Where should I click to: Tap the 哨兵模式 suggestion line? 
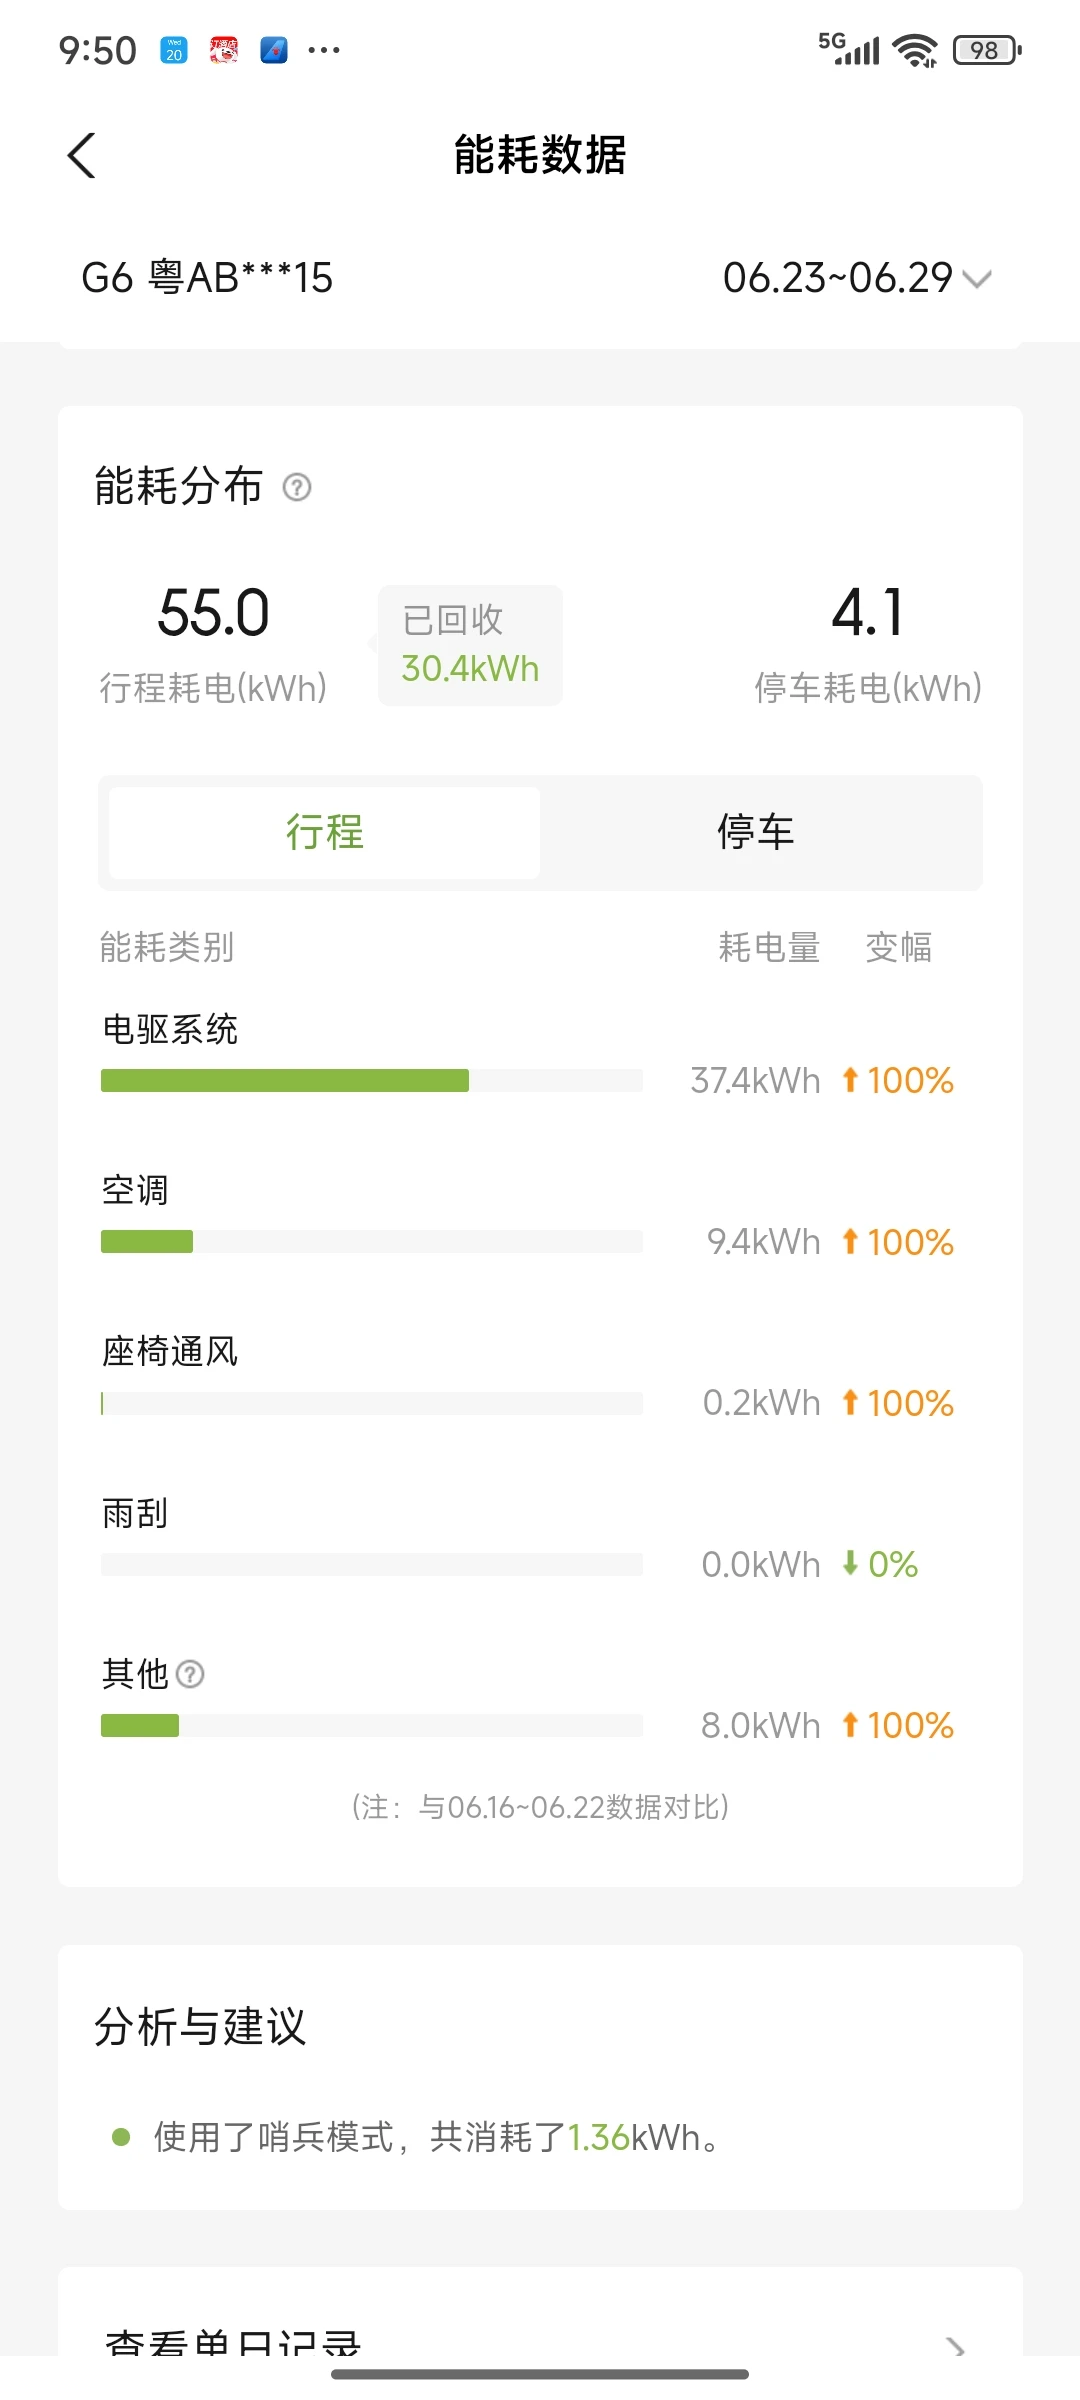click(x=436, y=2137)
